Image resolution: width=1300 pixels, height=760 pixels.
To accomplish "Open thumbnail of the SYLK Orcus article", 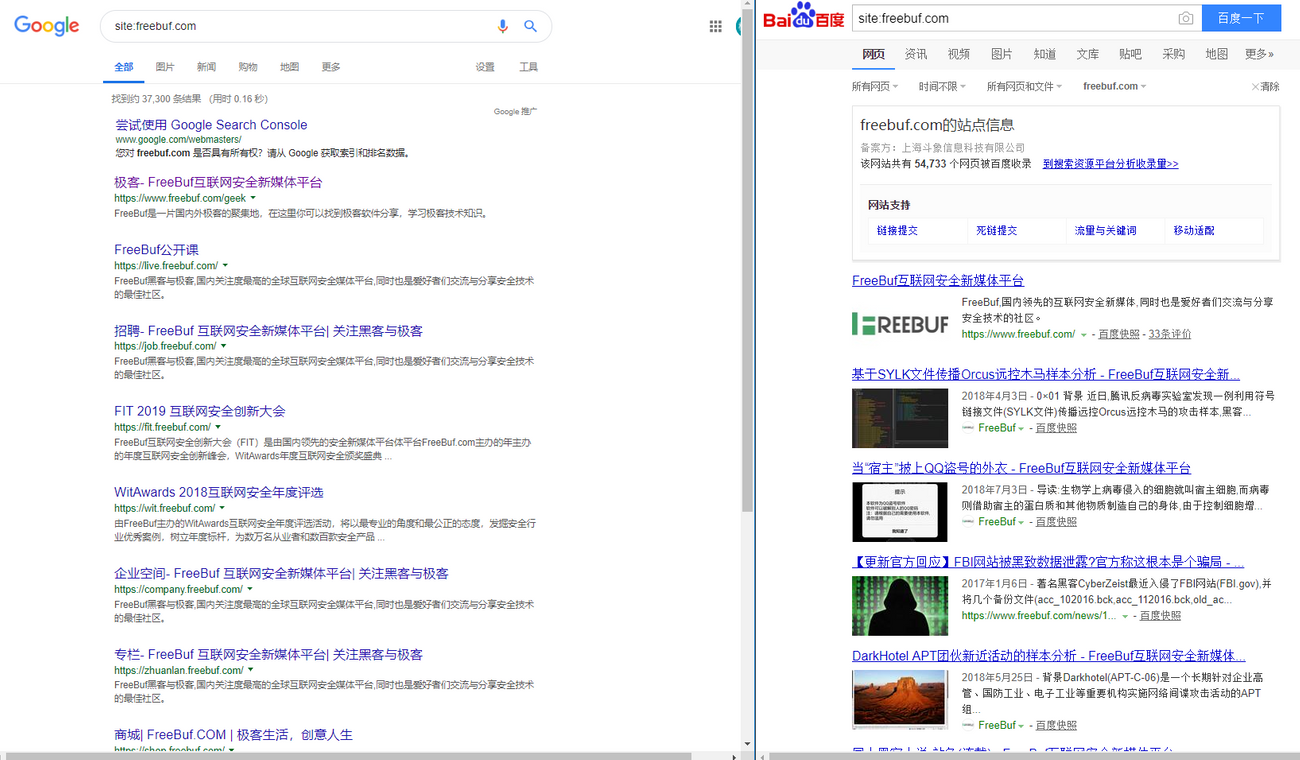I will click(x=900, y=418).
